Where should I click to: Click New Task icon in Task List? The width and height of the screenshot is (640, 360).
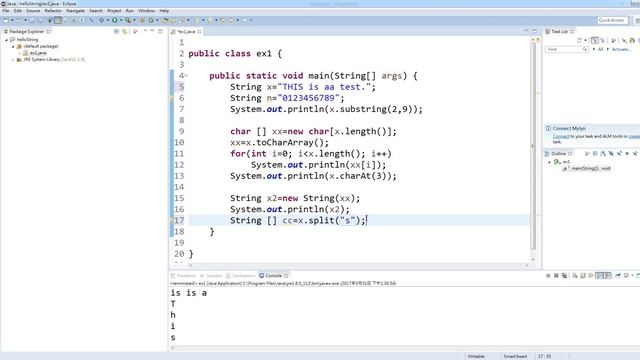(579, 40)
